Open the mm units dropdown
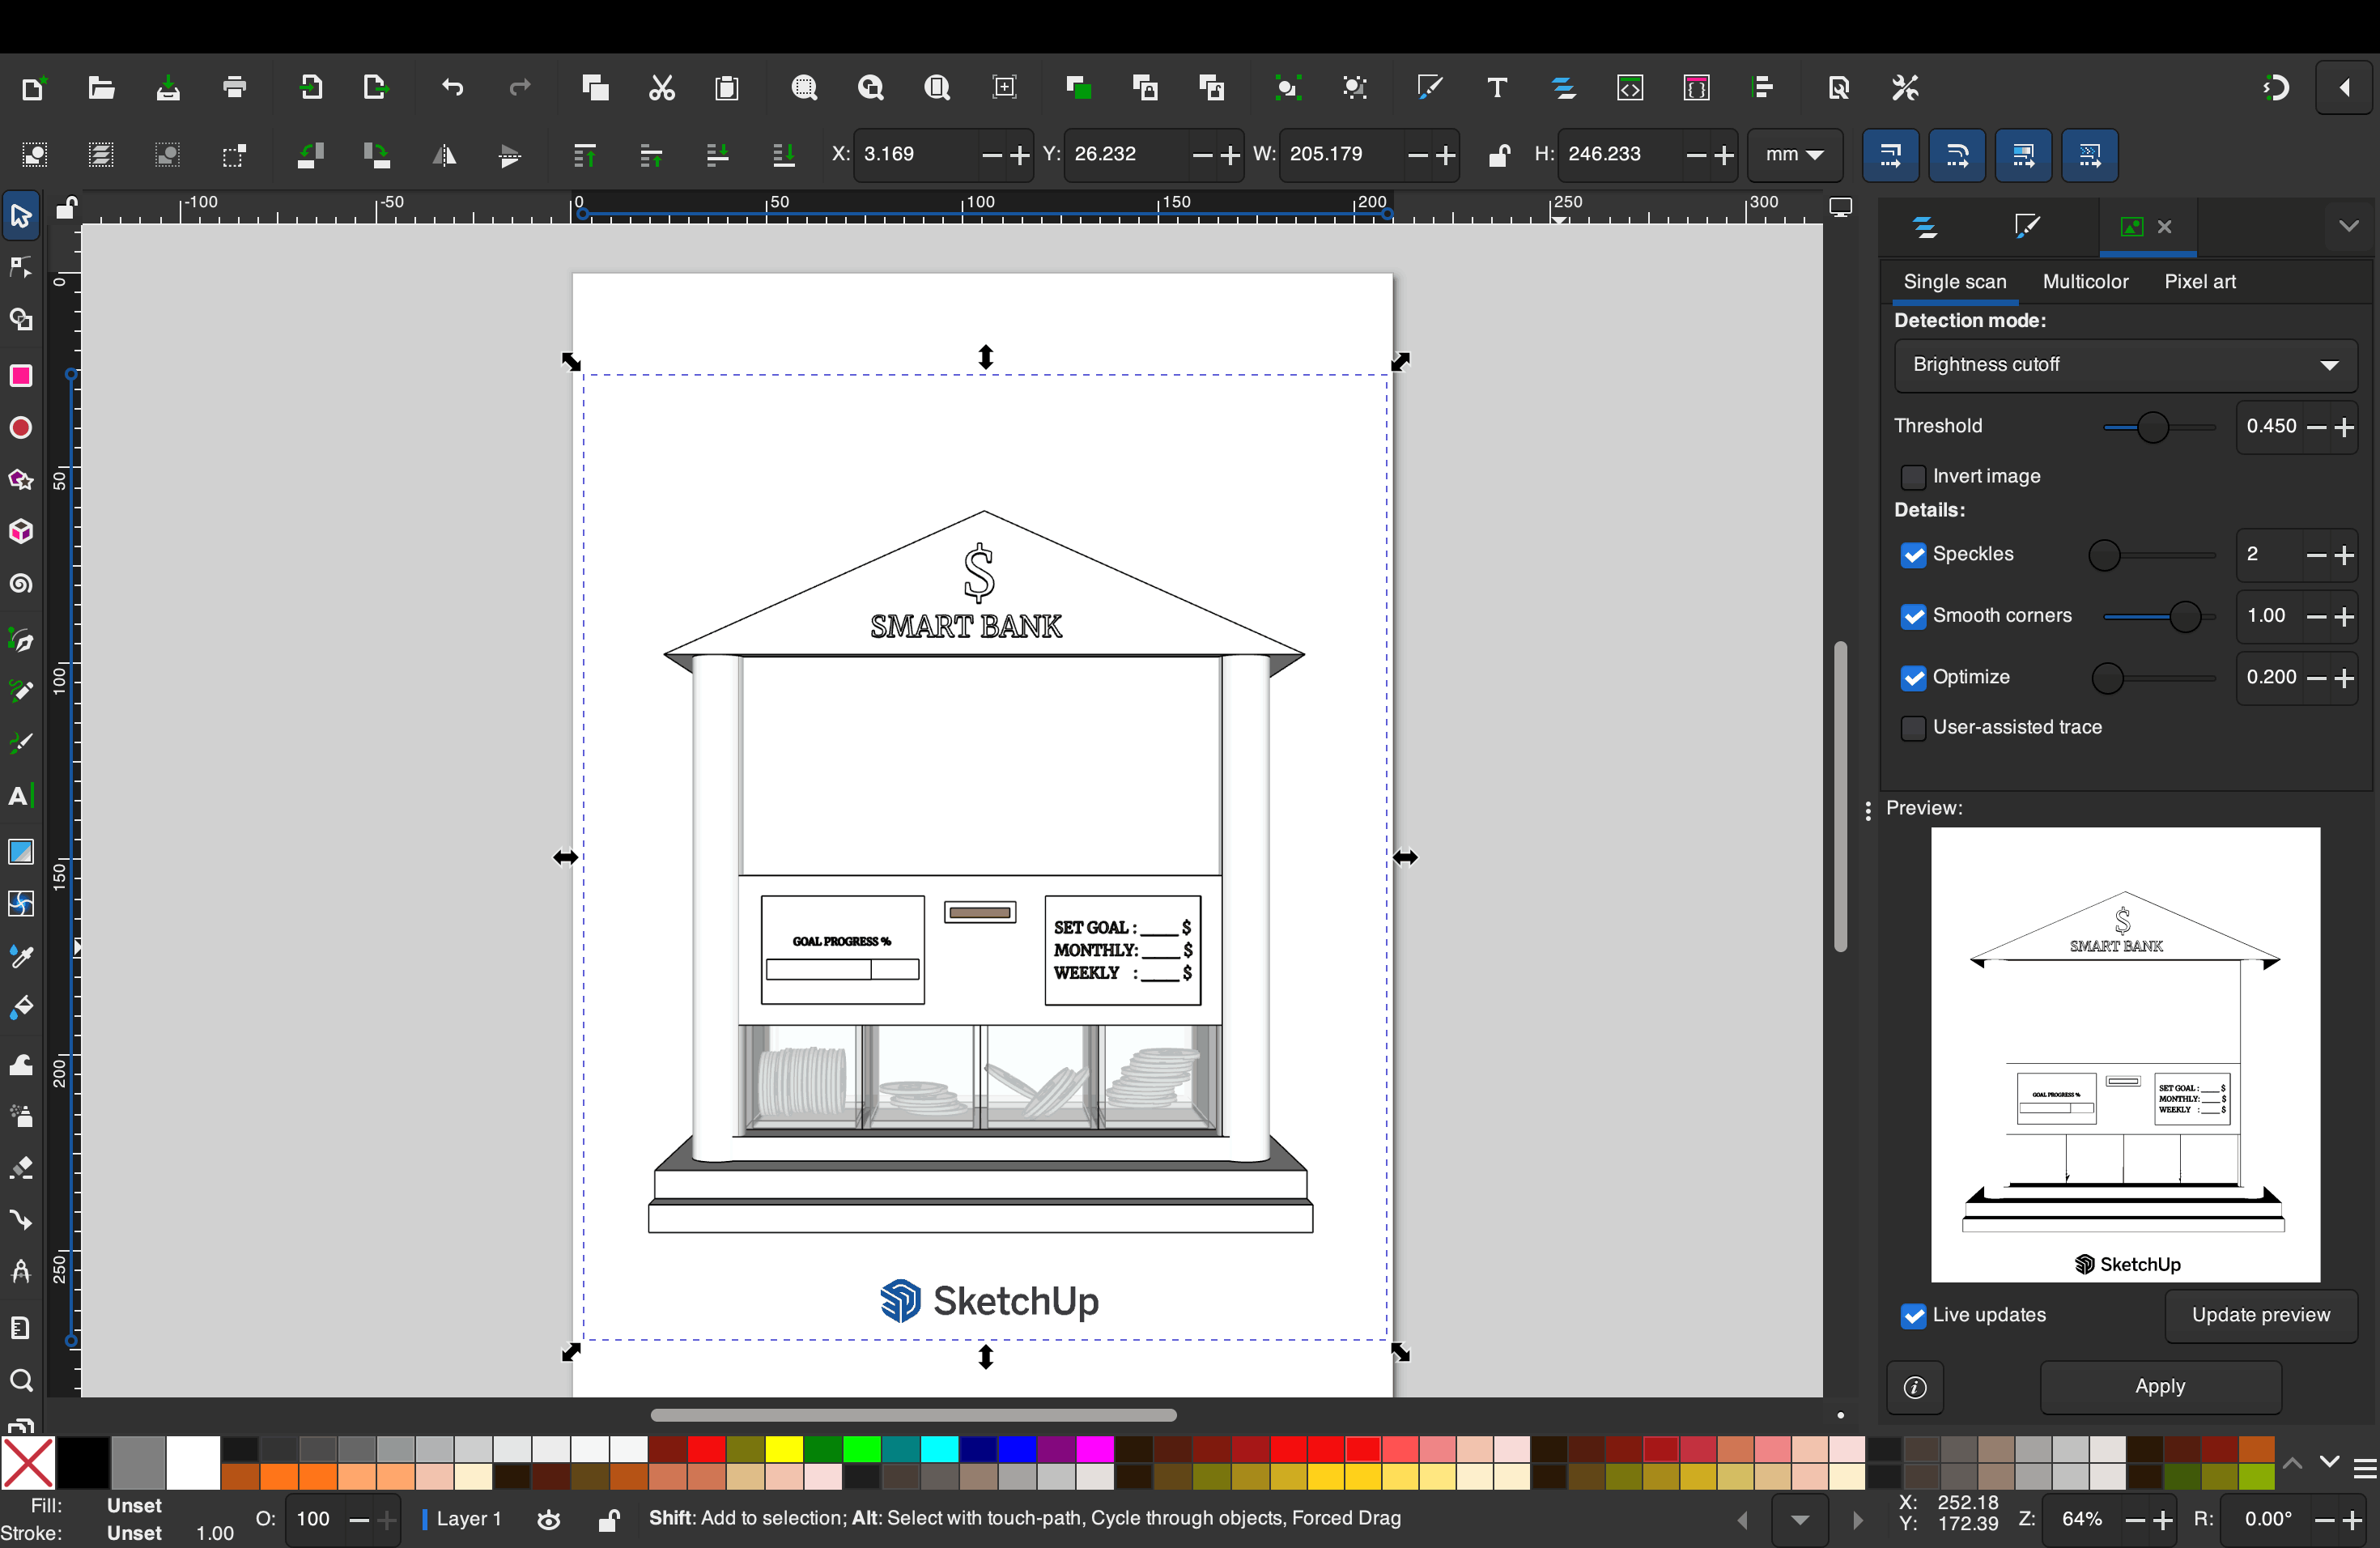 pyautogui.click(x=1794, y=155)
